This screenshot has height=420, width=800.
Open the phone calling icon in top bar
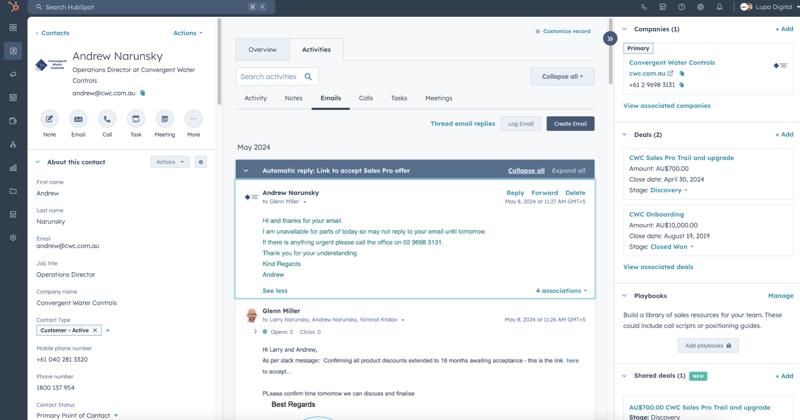(644, 7)
